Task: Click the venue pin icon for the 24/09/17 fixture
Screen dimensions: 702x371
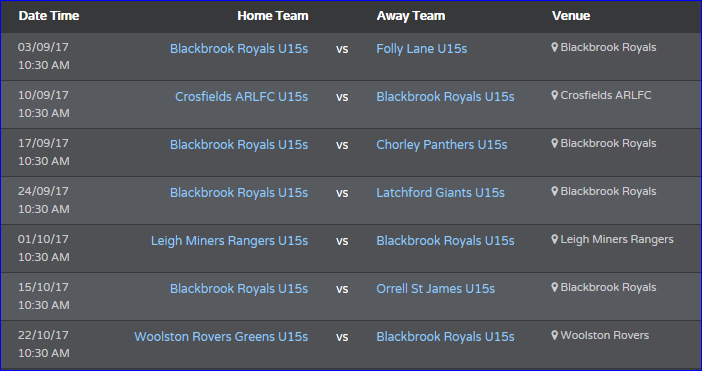Action: click(x=554, y=191)
